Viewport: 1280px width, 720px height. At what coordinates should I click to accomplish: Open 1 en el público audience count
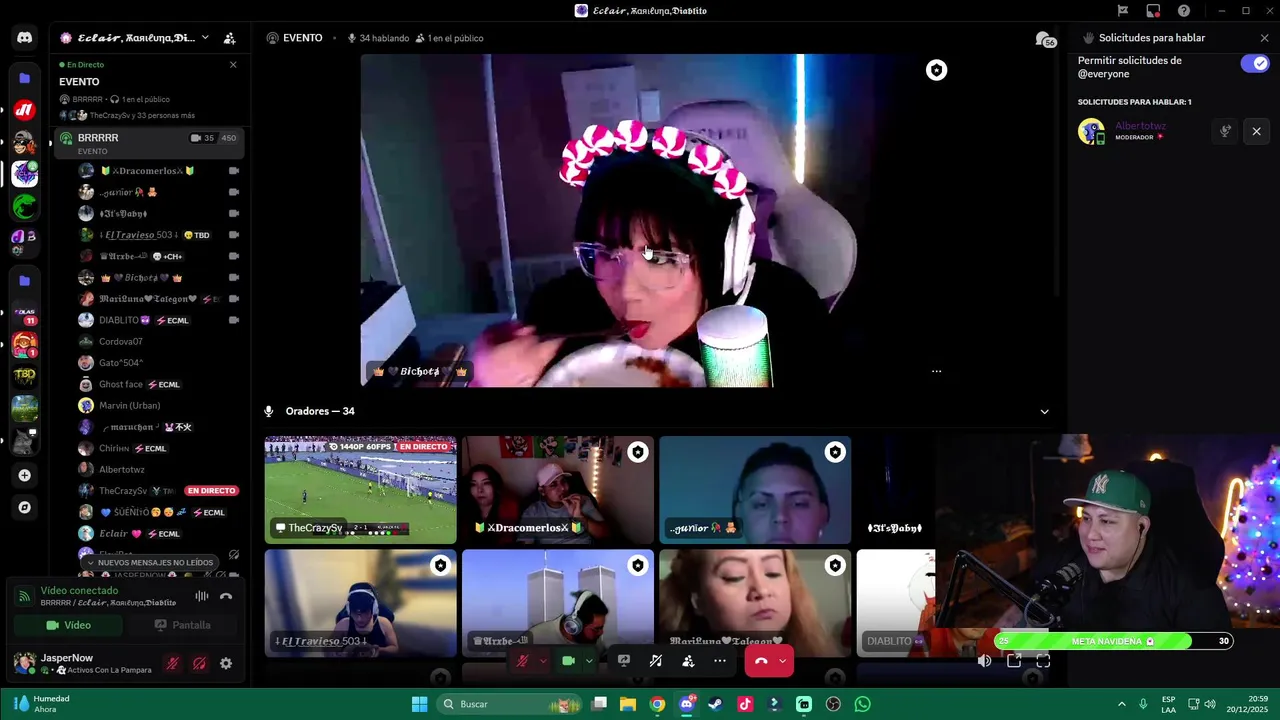click(x=449, y=38)
